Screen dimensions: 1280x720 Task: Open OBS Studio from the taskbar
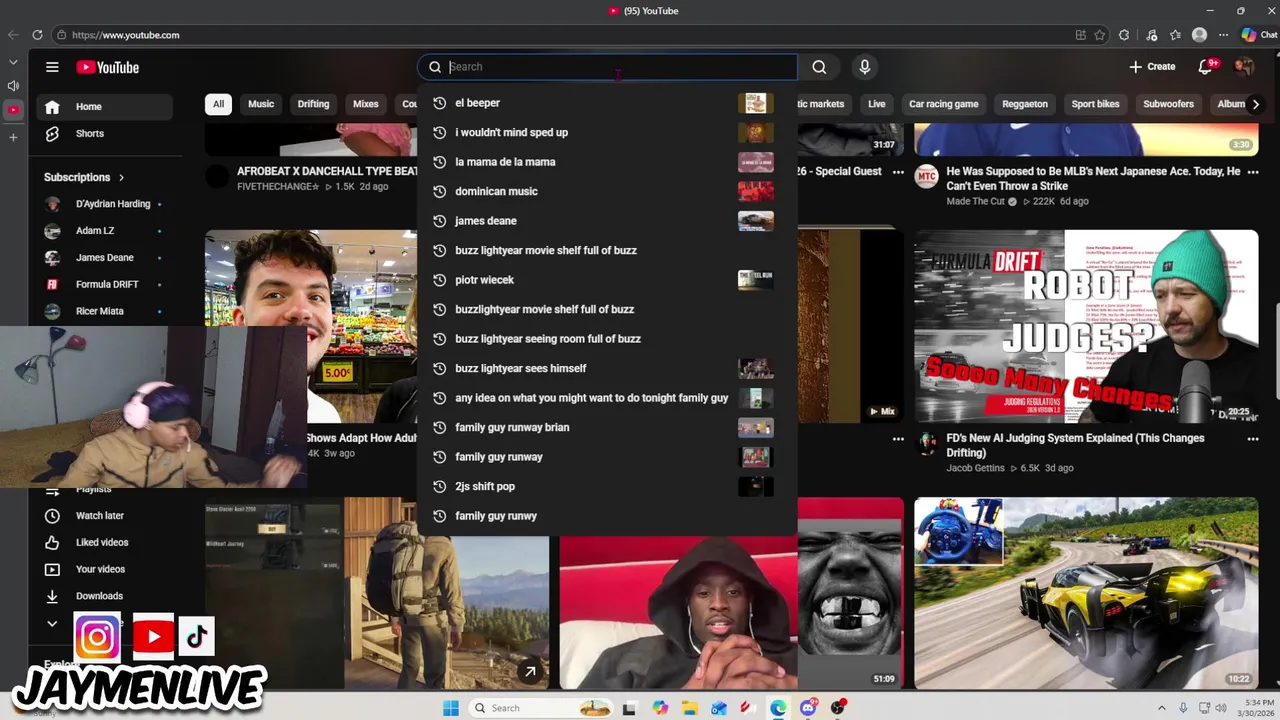point(838,708)
